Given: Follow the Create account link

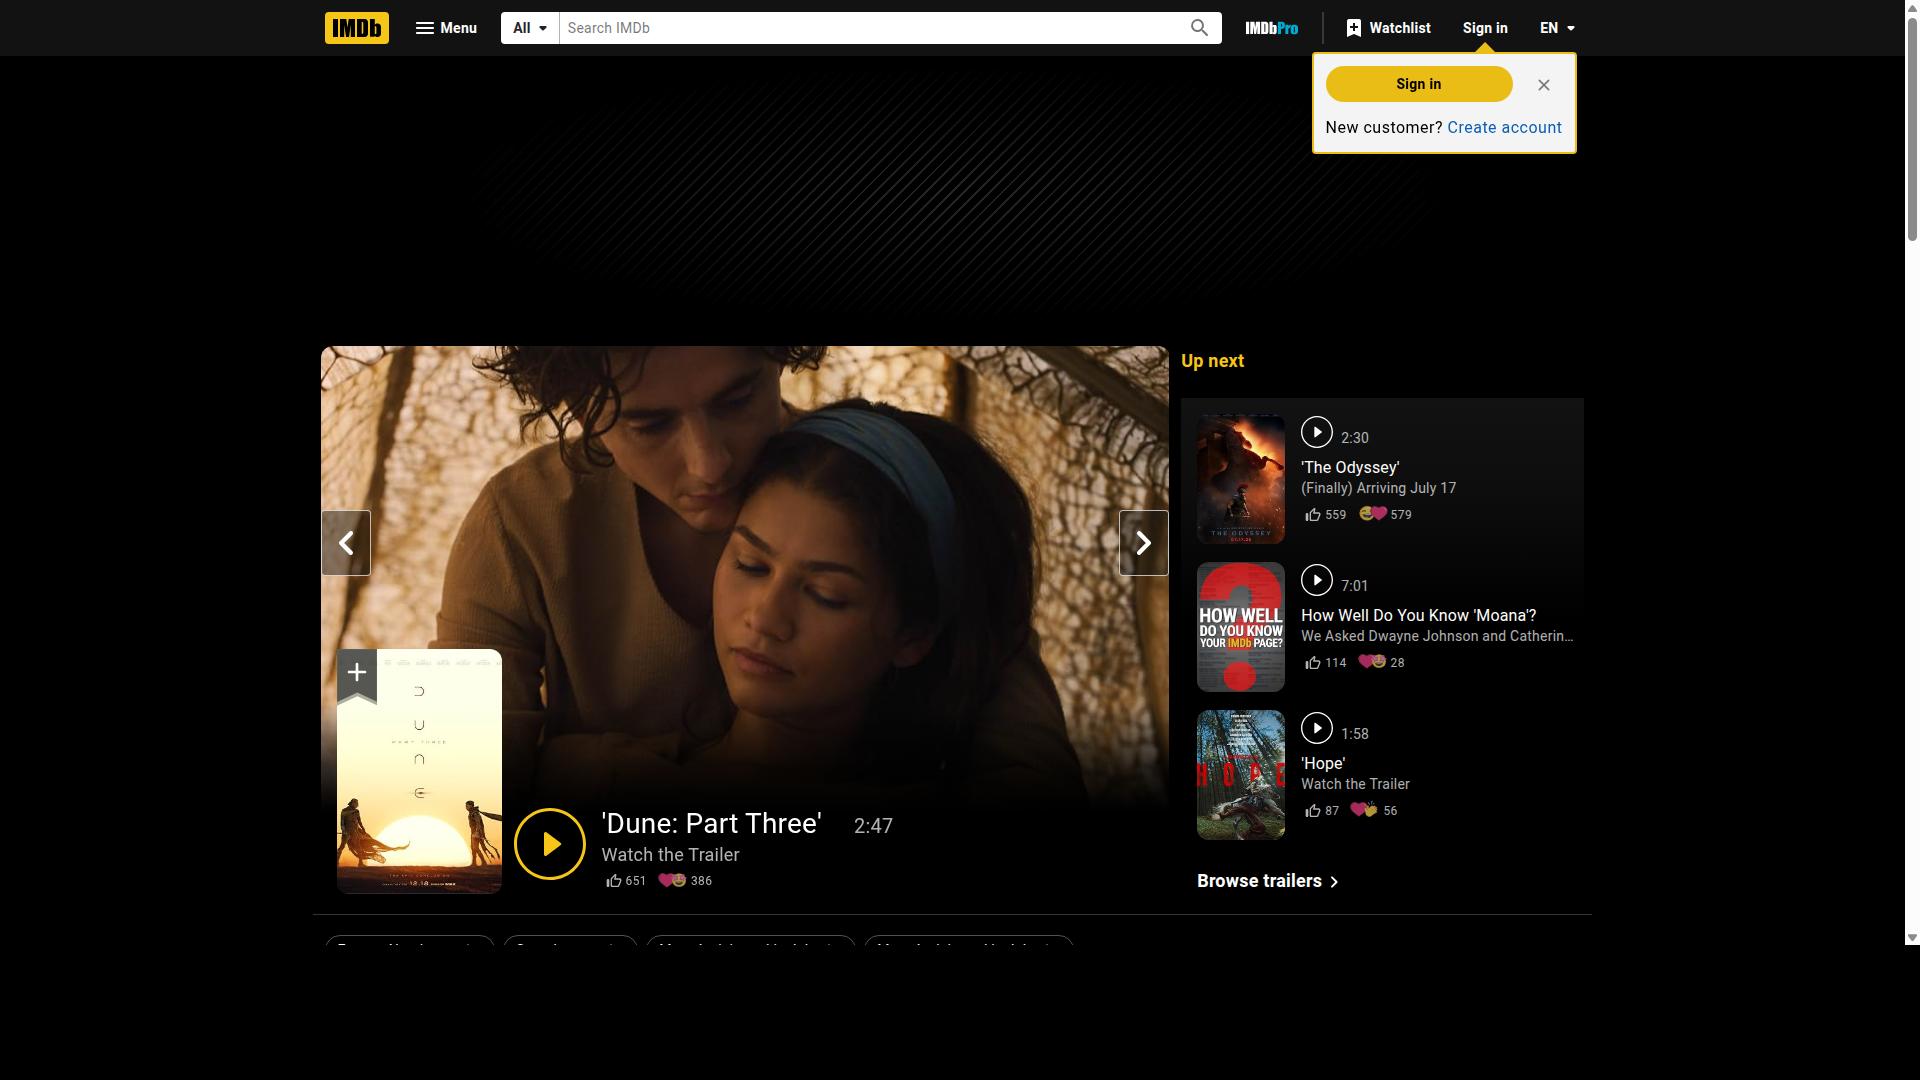Looking at the screenshot, I should click(1504, 127).
